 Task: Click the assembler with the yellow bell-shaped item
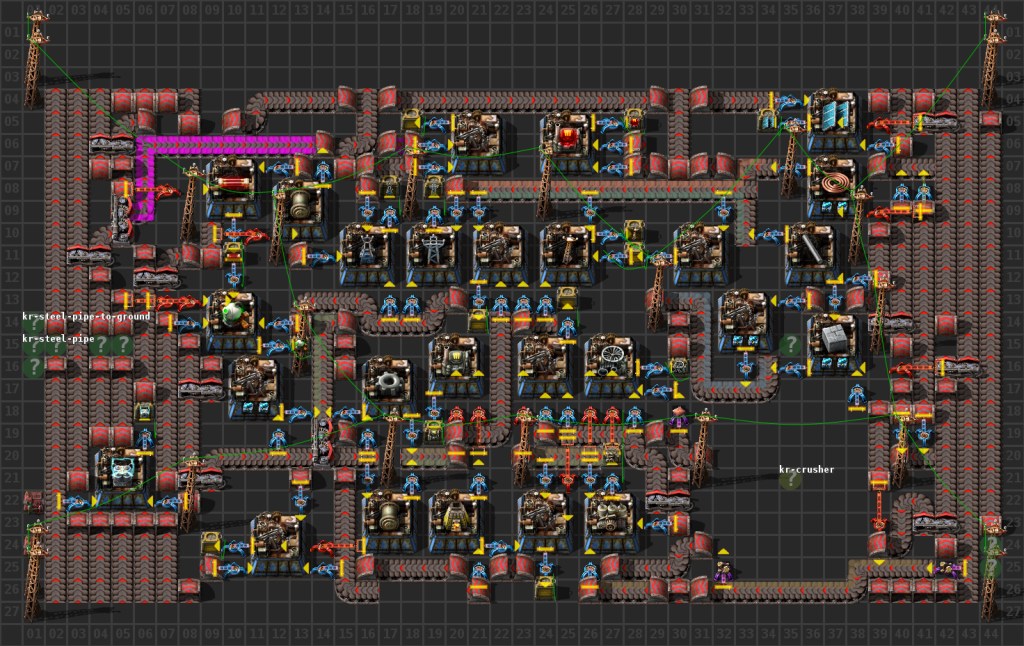coord(455,521)
